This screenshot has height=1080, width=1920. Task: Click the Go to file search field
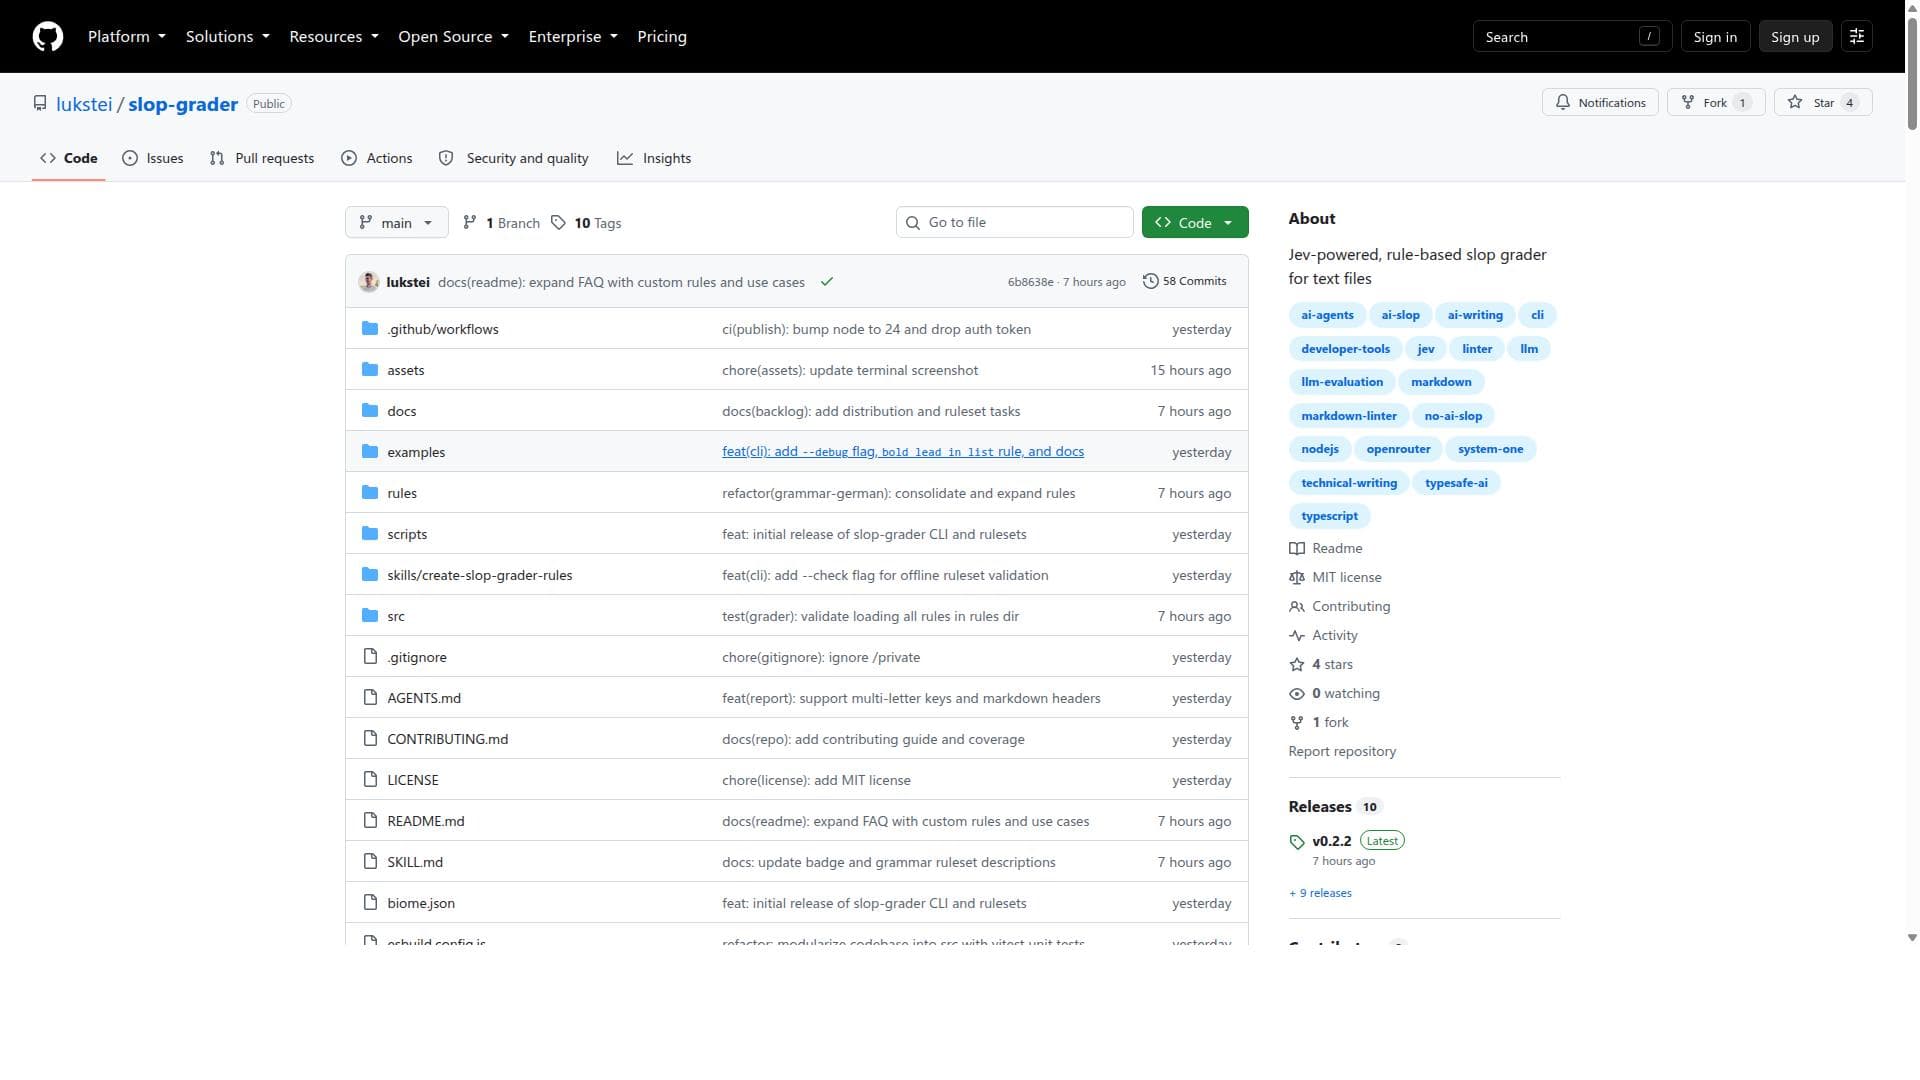pyautogui.click(x=1014, y=223)
